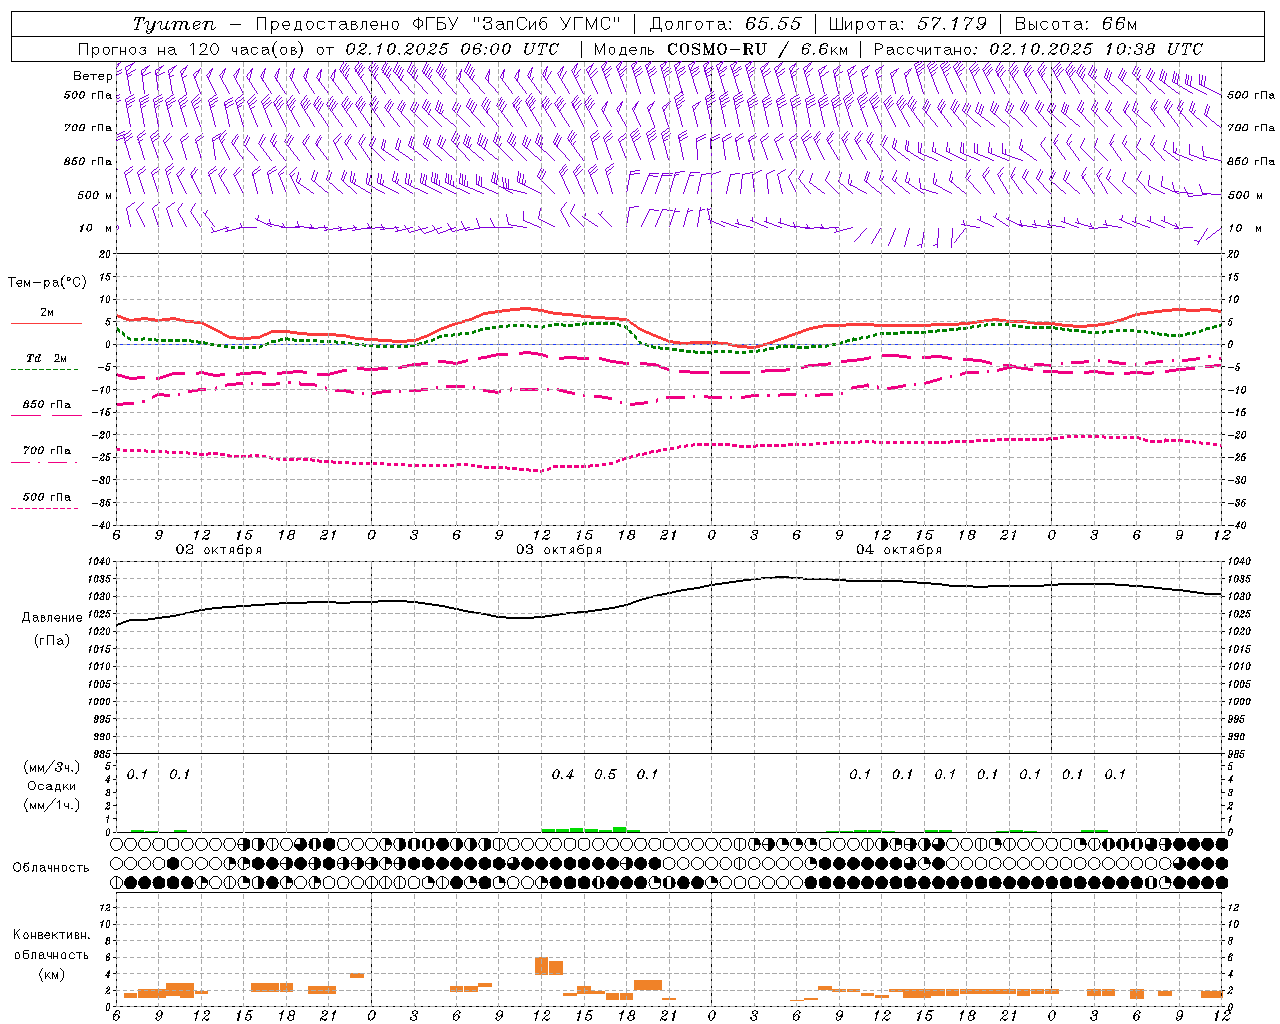This screenshot has width=1280, height=1024.
Task: Click the "Ветер" wind panel label
Action: (93, 76)
